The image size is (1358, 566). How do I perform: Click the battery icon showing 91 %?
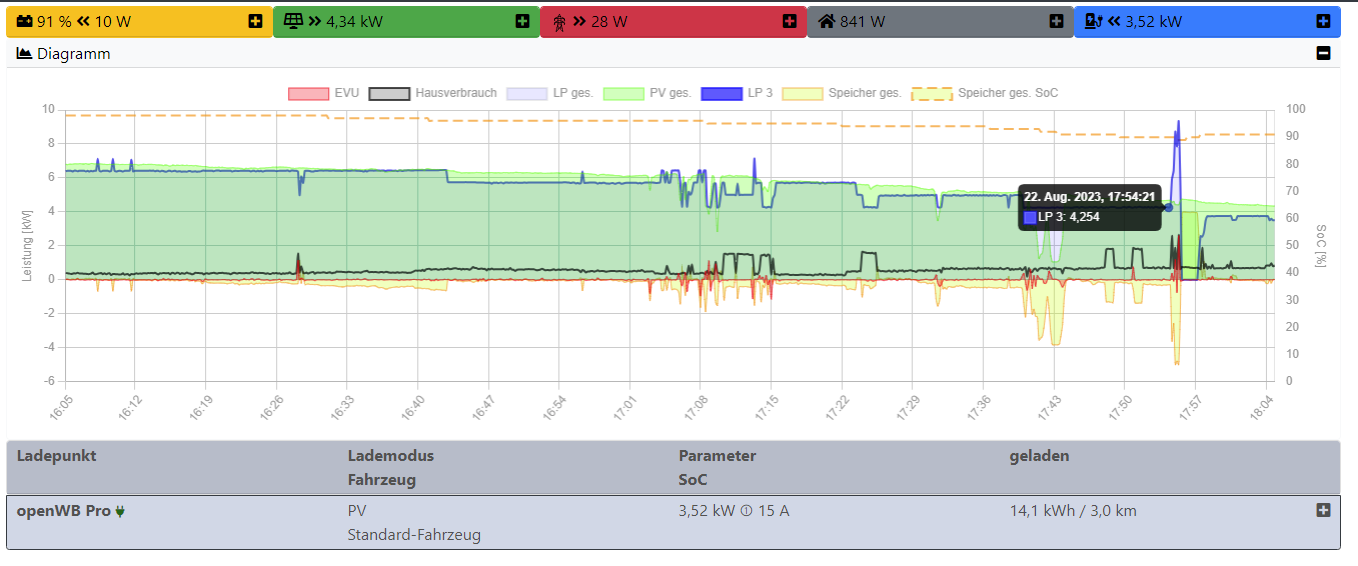(24, 21)
